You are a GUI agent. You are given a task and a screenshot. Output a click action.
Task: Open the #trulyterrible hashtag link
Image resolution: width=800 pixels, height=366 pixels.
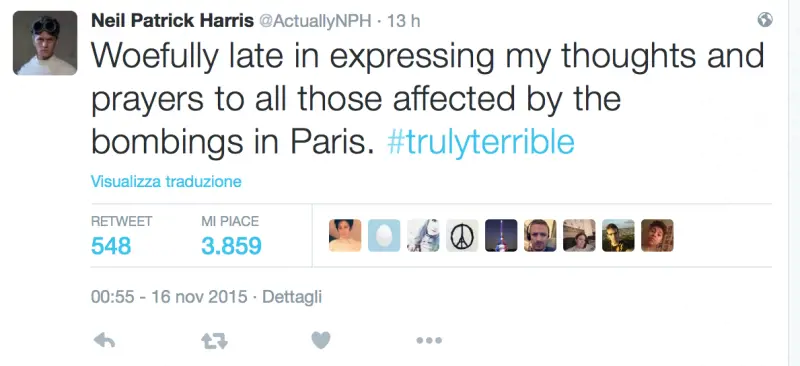tap(481, 142)
